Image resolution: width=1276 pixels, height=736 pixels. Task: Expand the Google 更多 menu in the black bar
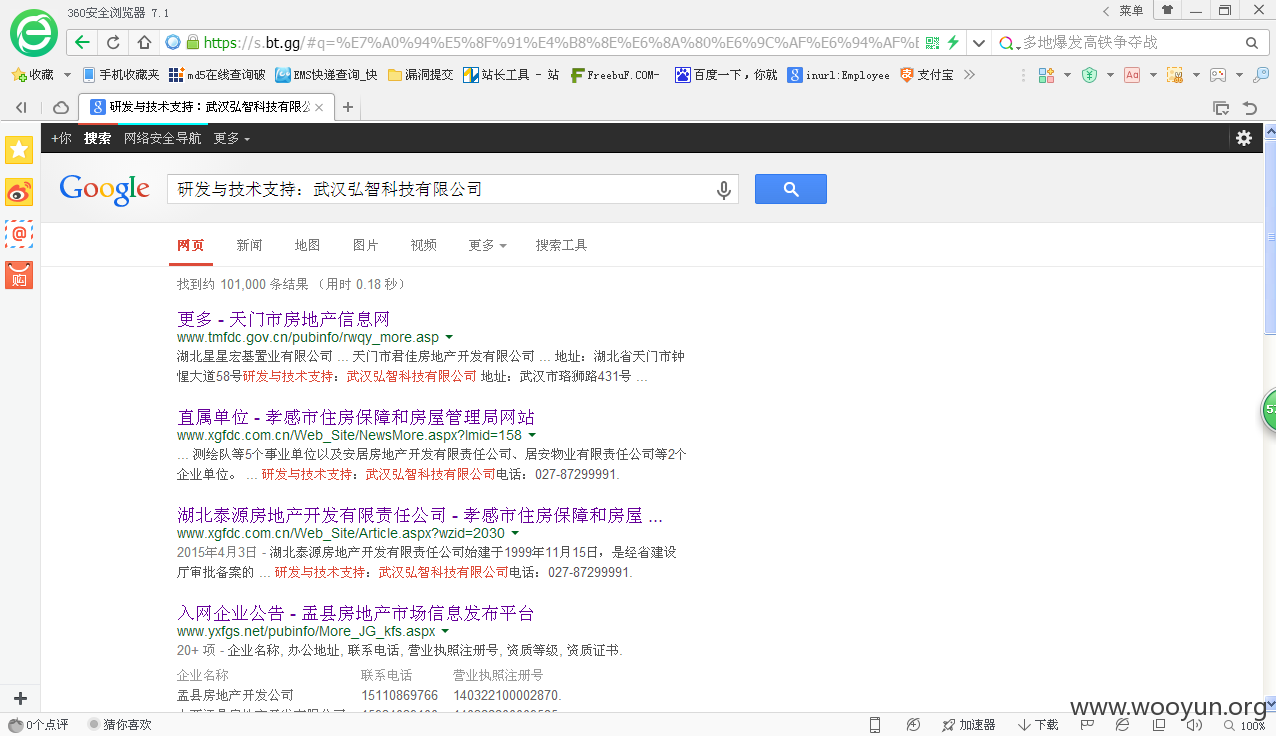(x=232, y=138)
